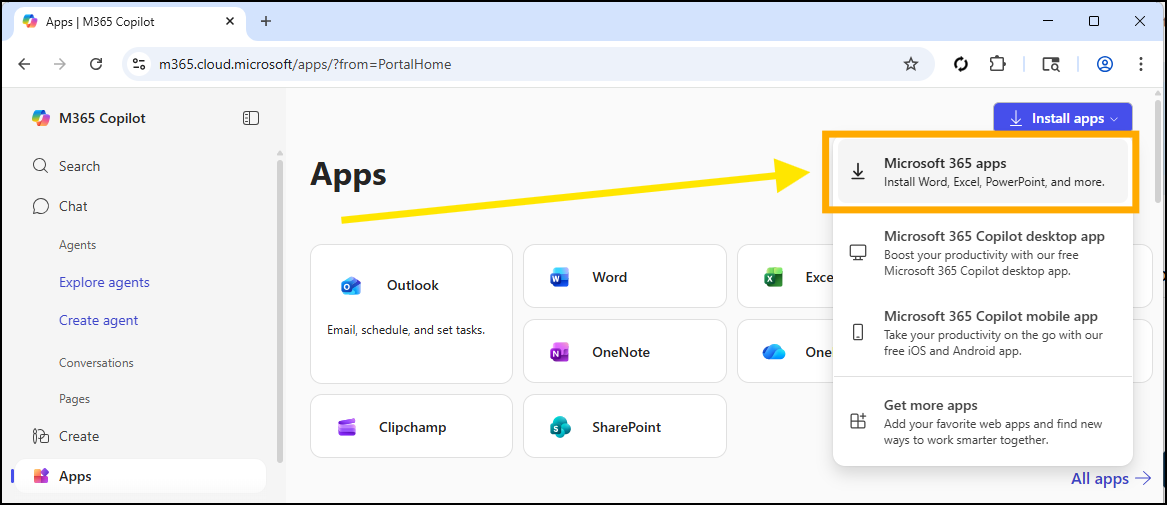Open a new browser tab

266,21
